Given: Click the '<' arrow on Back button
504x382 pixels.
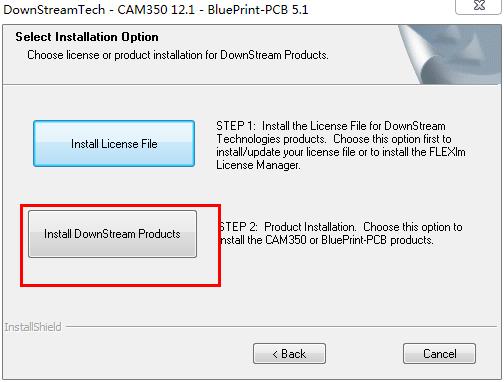Looking at the screenshot, I should pos(275,354).
